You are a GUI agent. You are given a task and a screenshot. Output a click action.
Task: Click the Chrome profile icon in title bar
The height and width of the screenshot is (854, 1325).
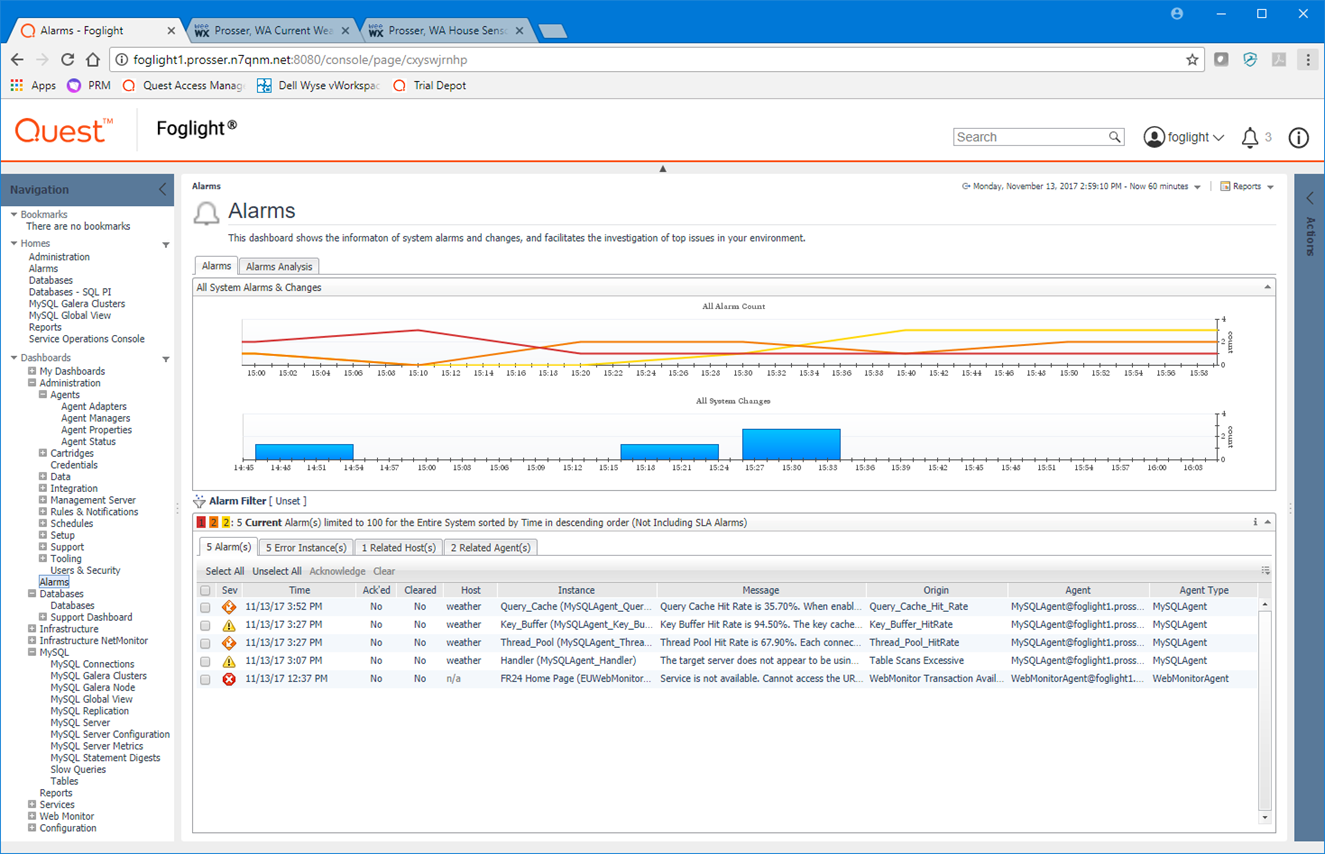1177,14
